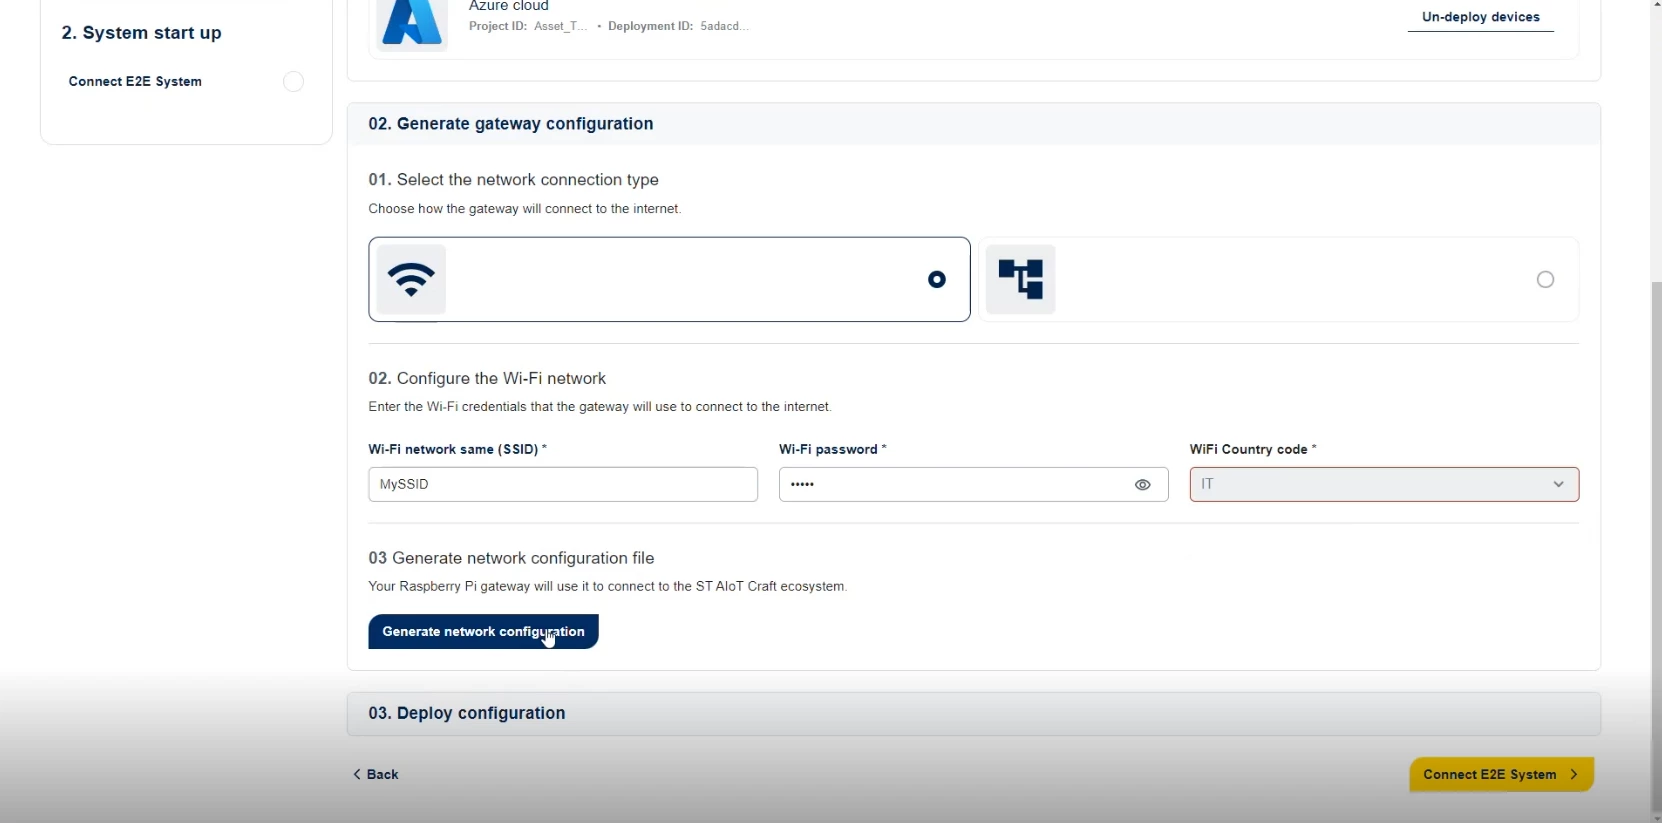Viewport: 1662px width, 823px height.
Task: Select the Wi-Fi radio button
Action: coord(937,280)
